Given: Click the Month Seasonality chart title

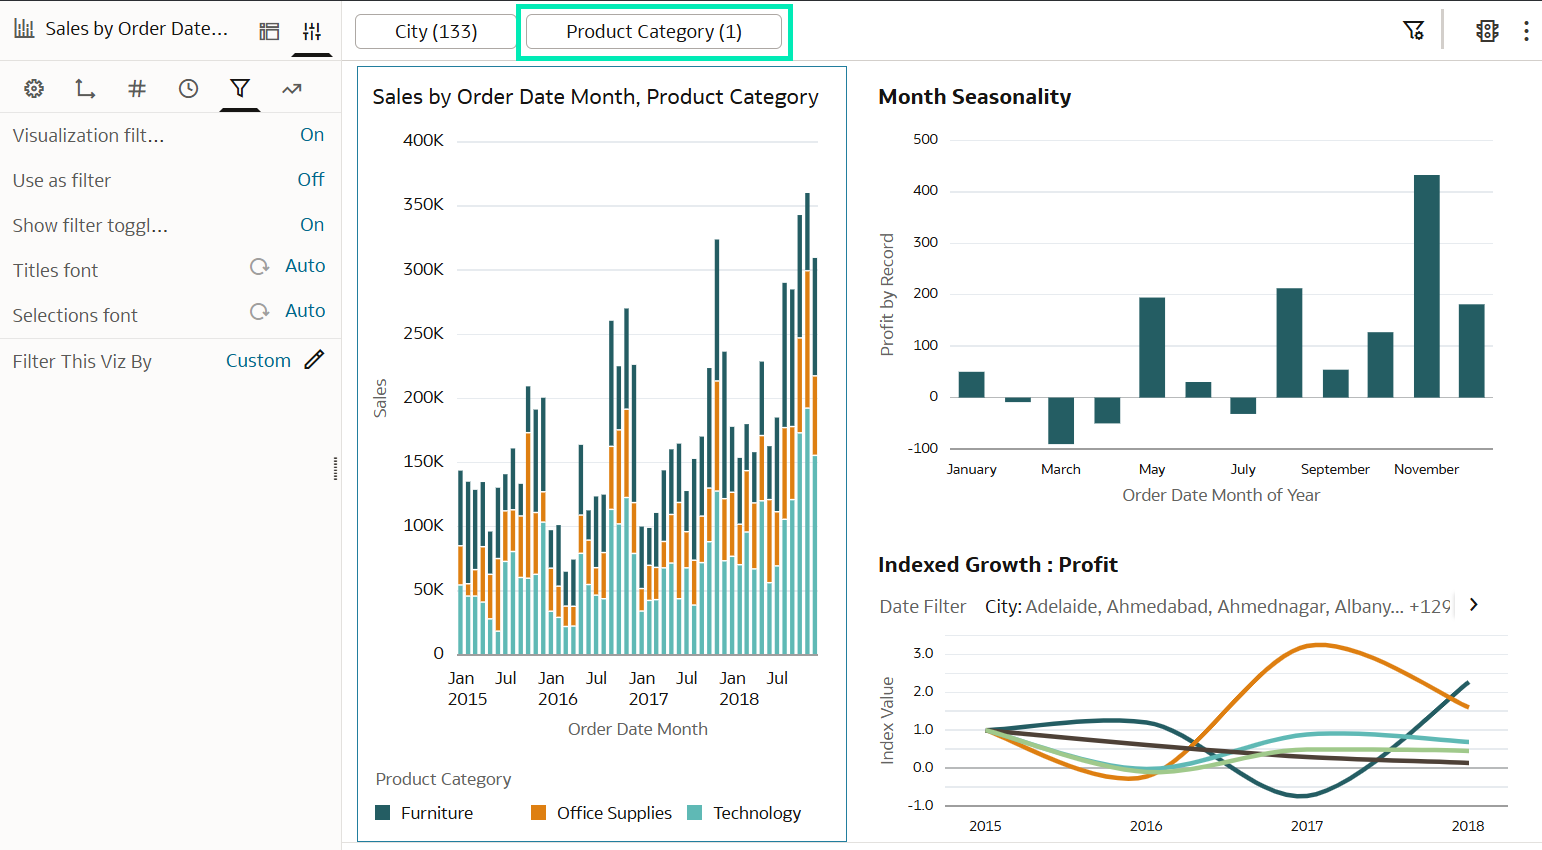Looking at the screenshot, I should pyautogui.click(x=975, y=97).
